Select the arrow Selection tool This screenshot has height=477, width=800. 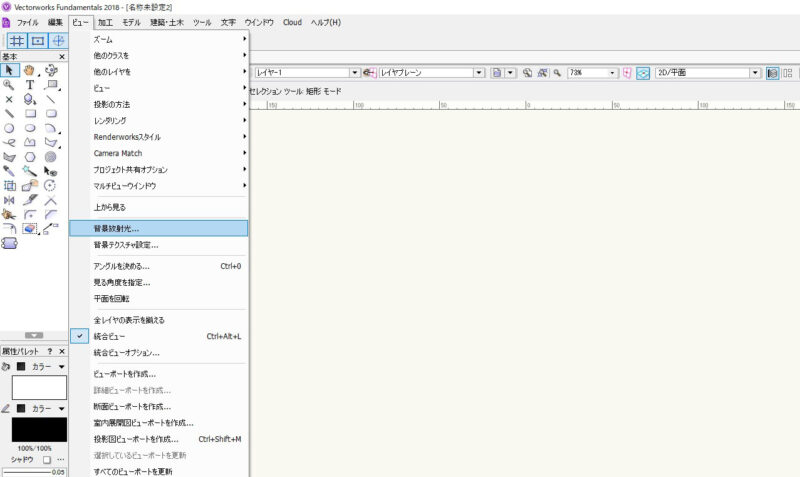click(x=9, y=70)
